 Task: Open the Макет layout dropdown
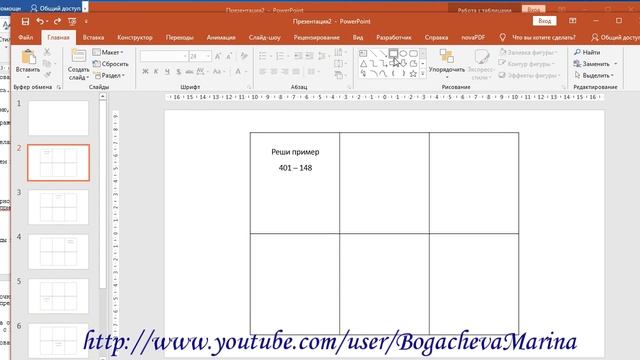[x=108, y=52]
